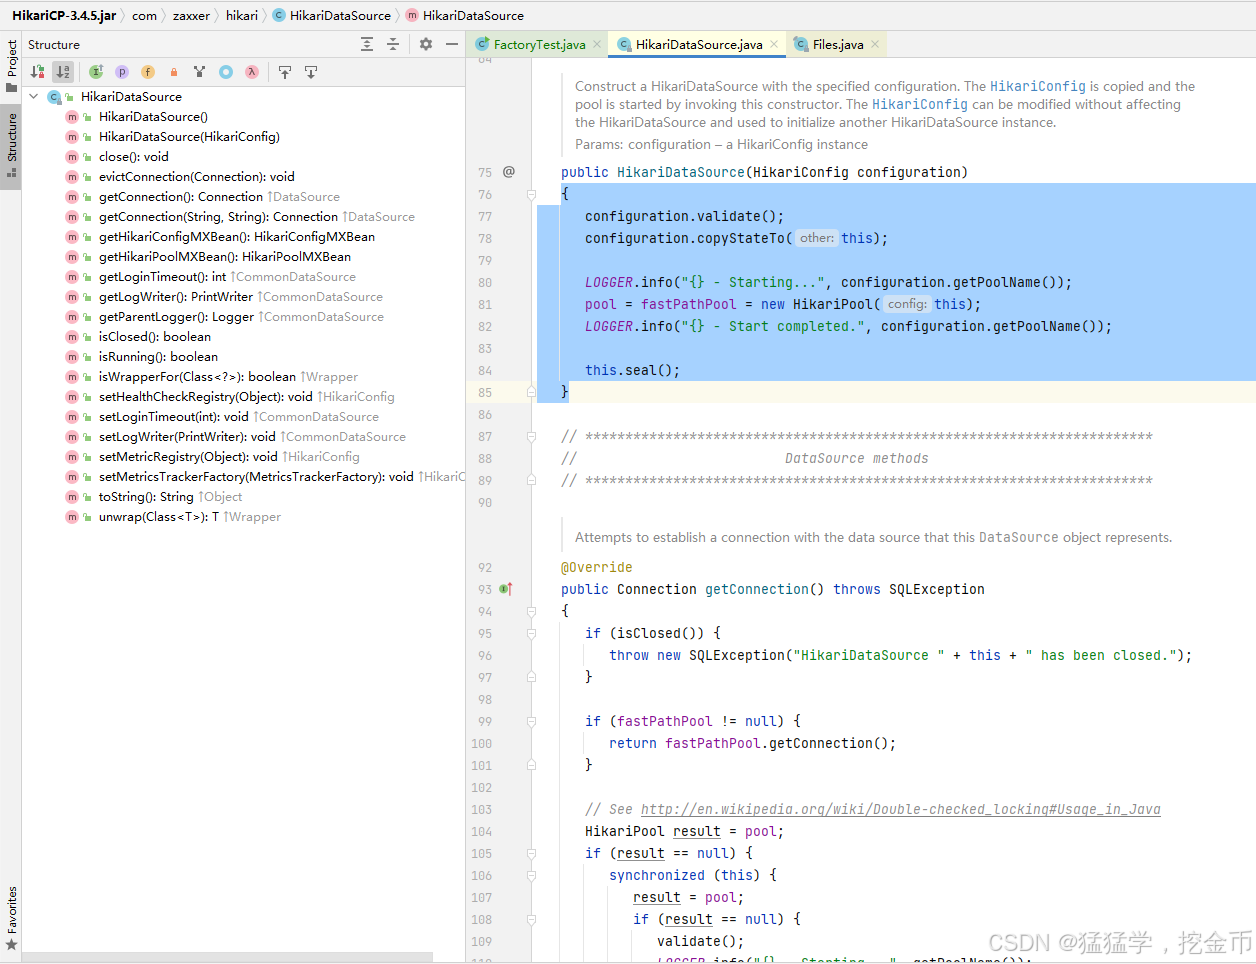Click the FactoryTest.java tab's class icon
The width and height of the screenshot is (1256, 964).
pos(482,44)
